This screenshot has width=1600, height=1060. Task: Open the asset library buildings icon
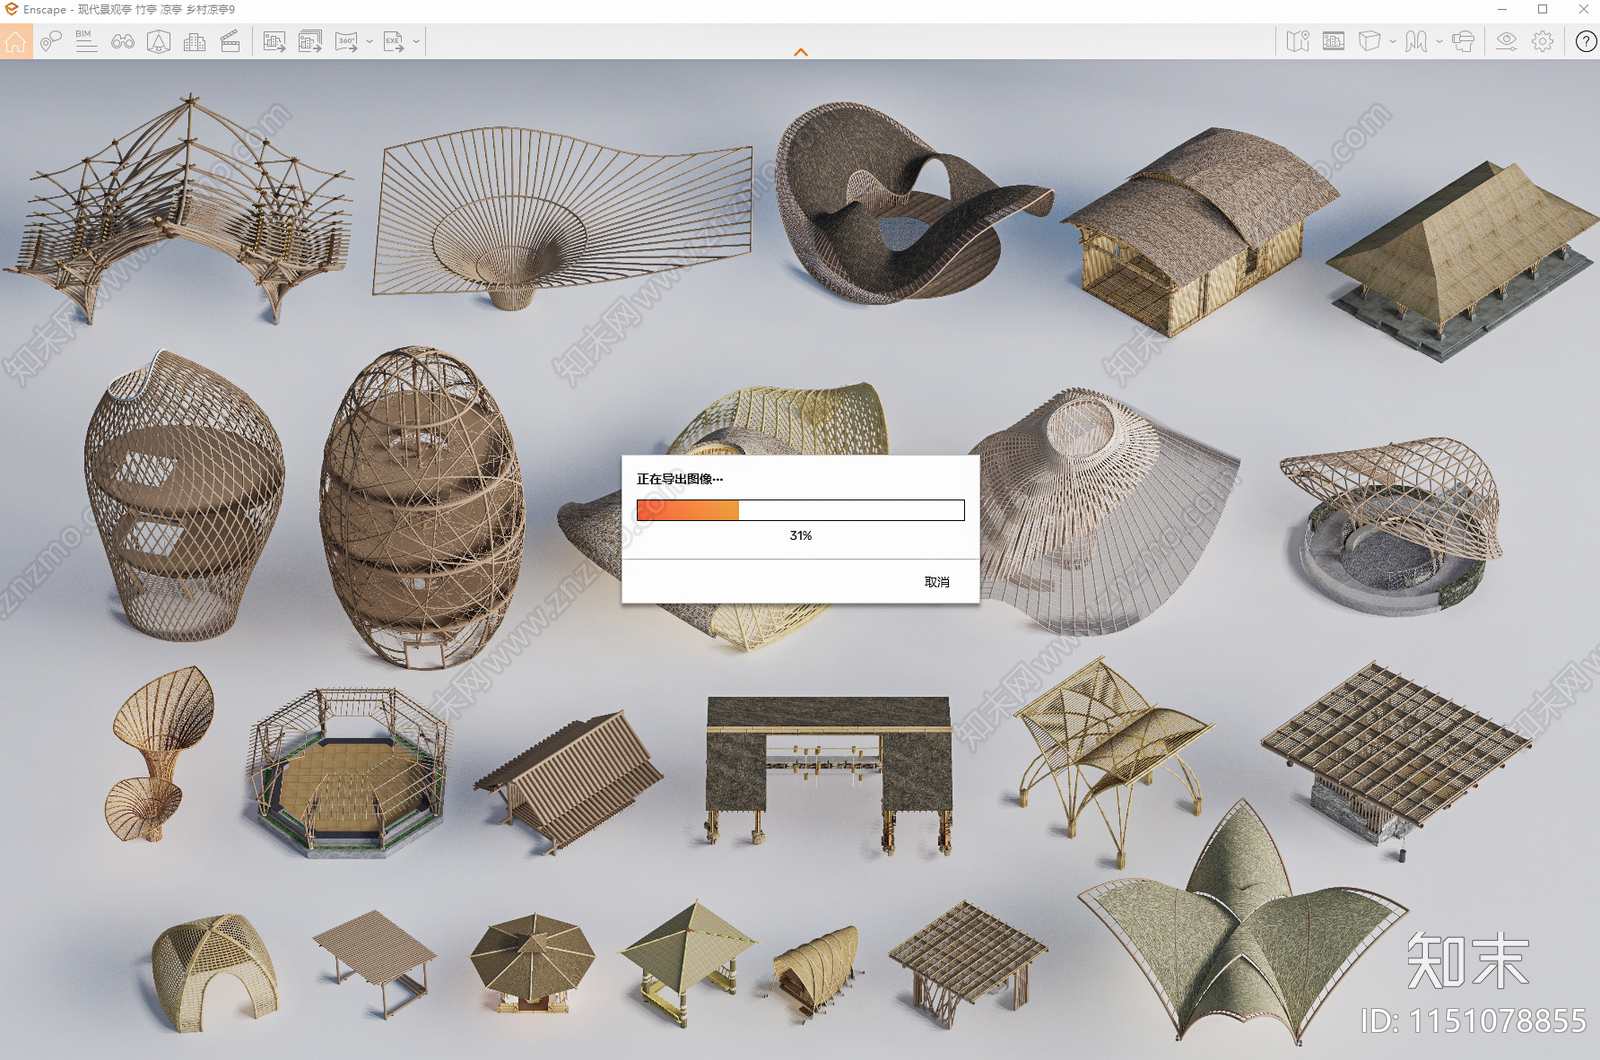[x=195, y=42]
